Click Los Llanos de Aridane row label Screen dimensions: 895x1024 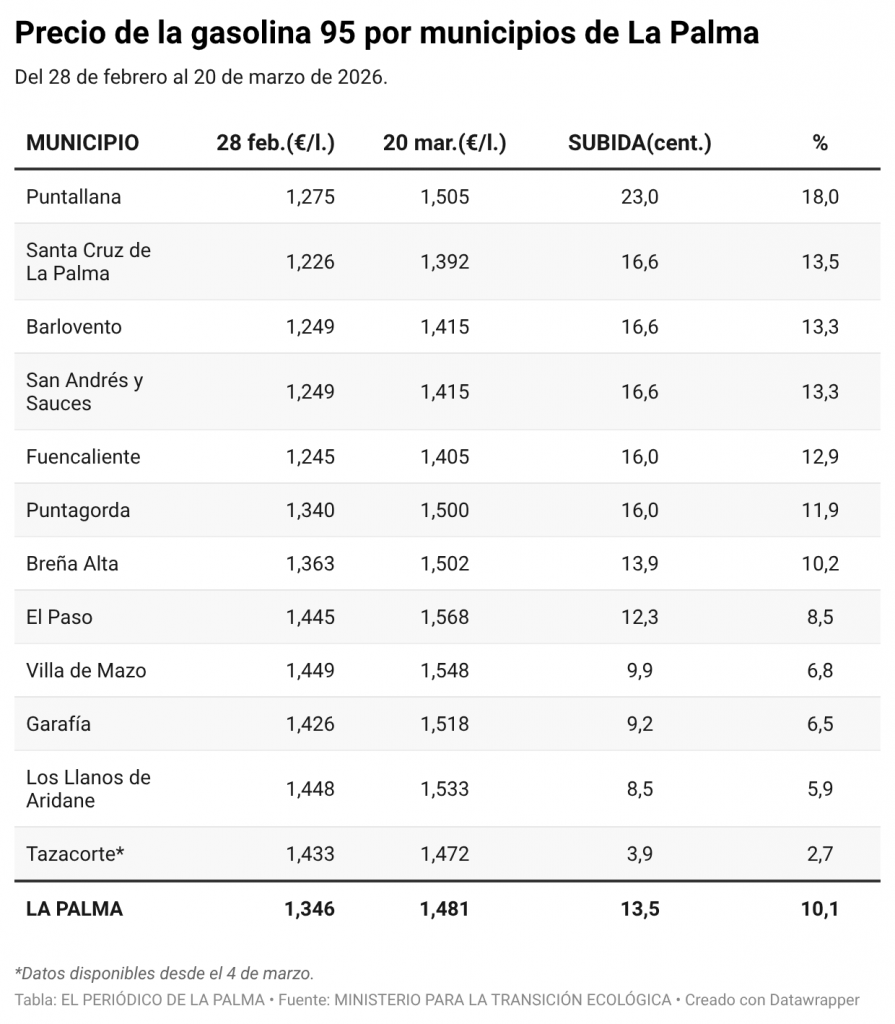88,789
